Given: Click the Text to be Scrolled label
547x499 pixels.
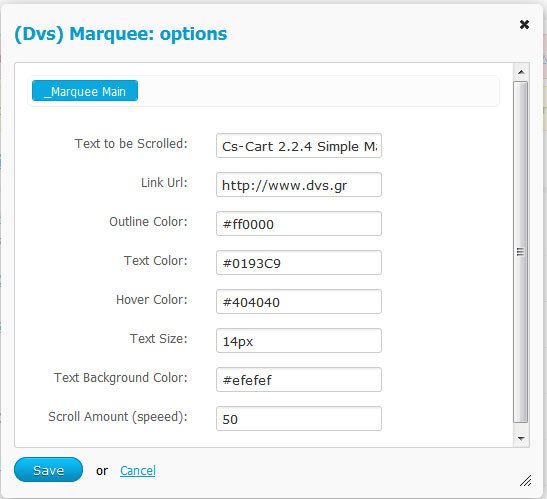Looking at the screenshot, I should point(131,144).
